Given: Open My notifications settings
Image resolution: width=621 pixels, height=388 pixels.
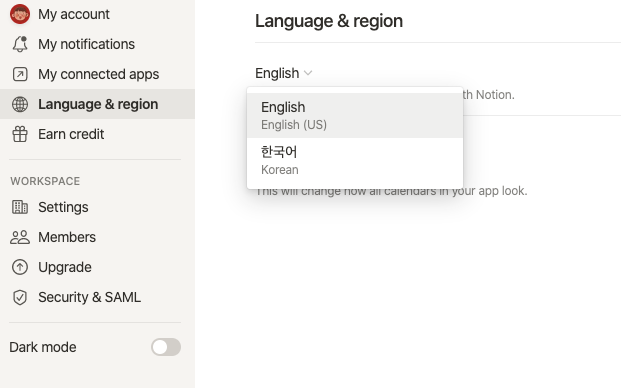Looking at the screenshot, I should [97, 44].
